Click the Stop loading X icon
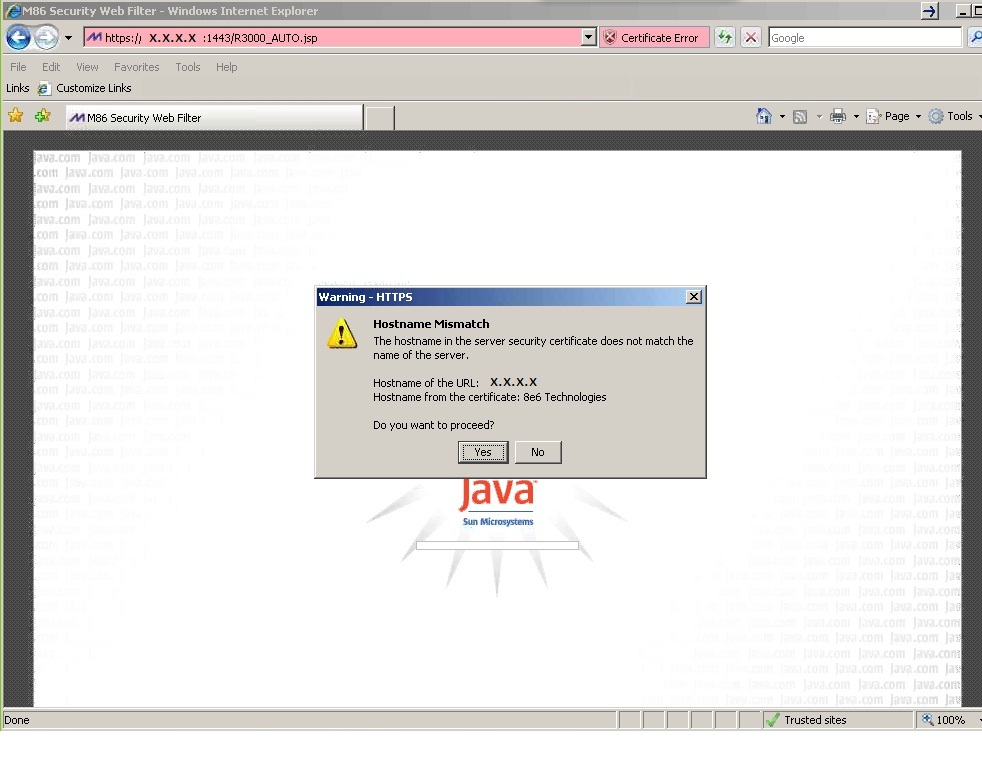 point(751,38)
